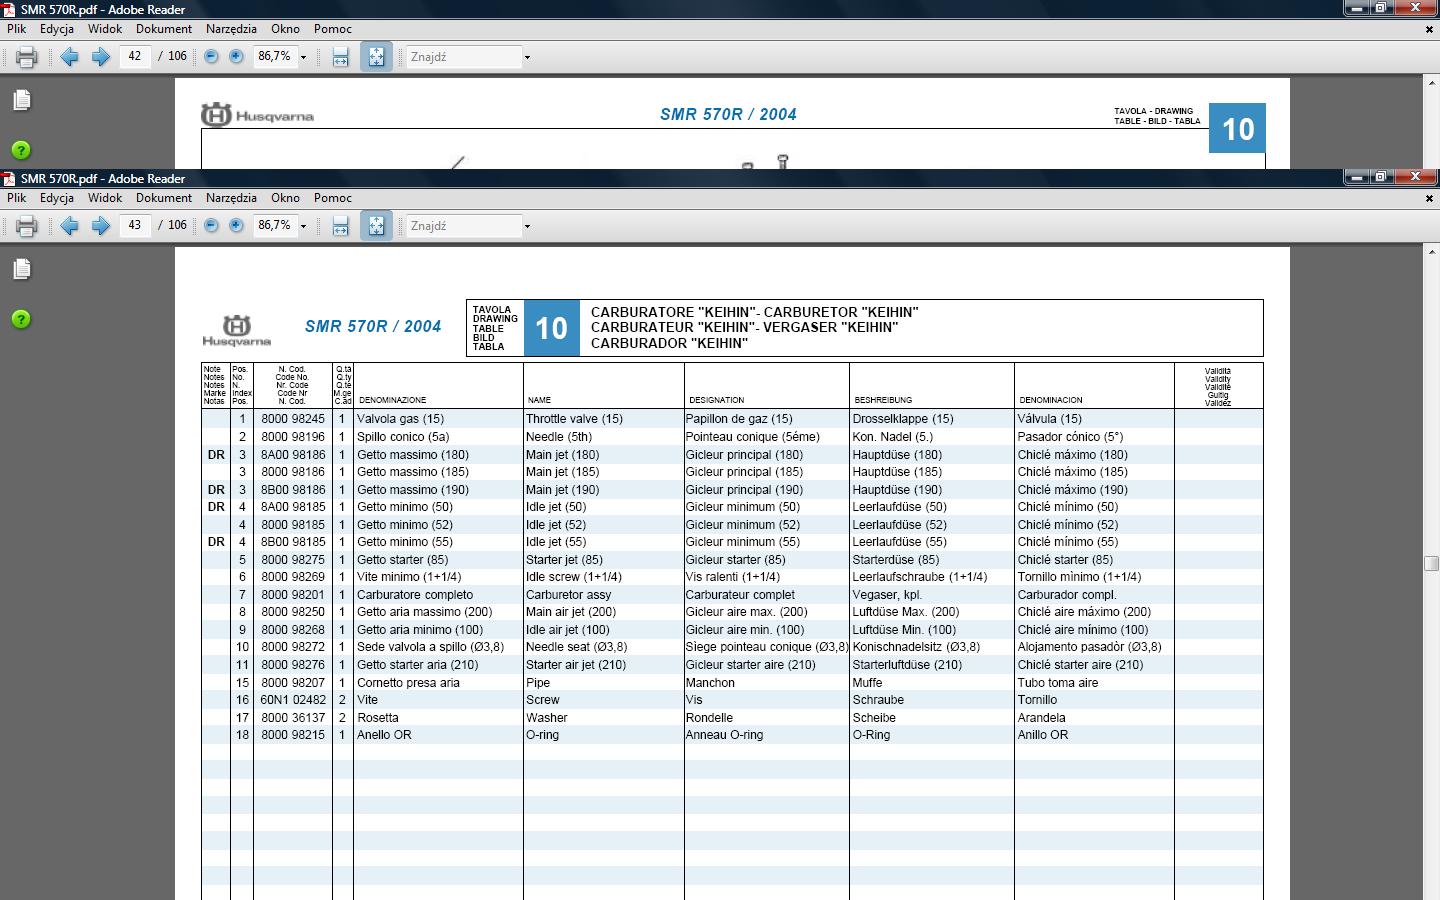Viewport: 1440px width, 900px height.
Task: Toggle scrolling fit-width mode in lower toolbar
Action: pyautogui.click(x=341, y=226)
